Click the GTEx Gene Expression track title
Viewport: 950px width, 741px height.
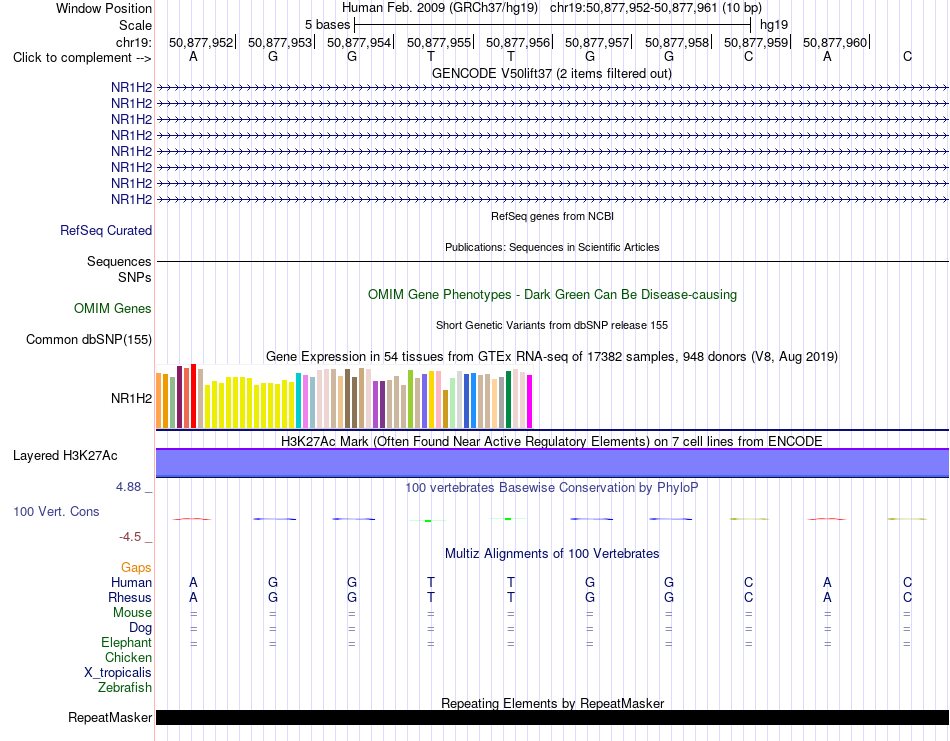[x=552, y=356]
